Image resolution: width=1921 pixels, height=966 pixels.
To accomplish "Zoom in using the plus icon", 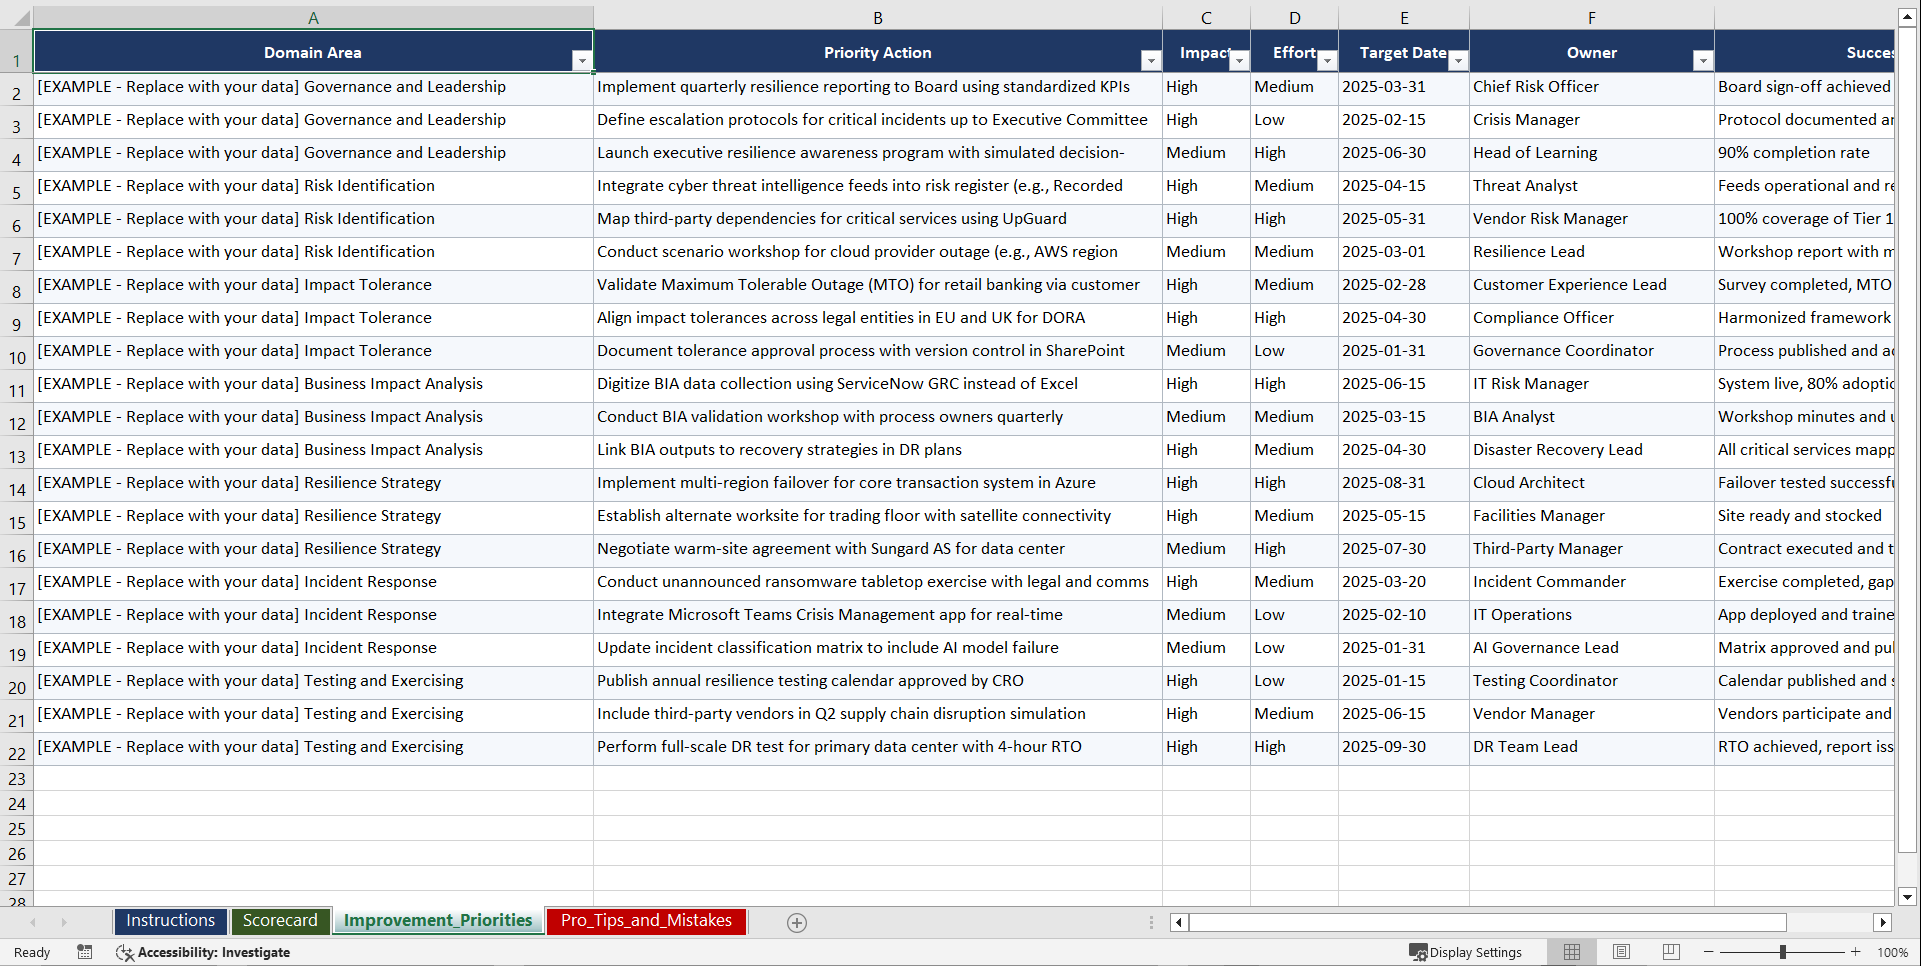I will [1856, 952].
